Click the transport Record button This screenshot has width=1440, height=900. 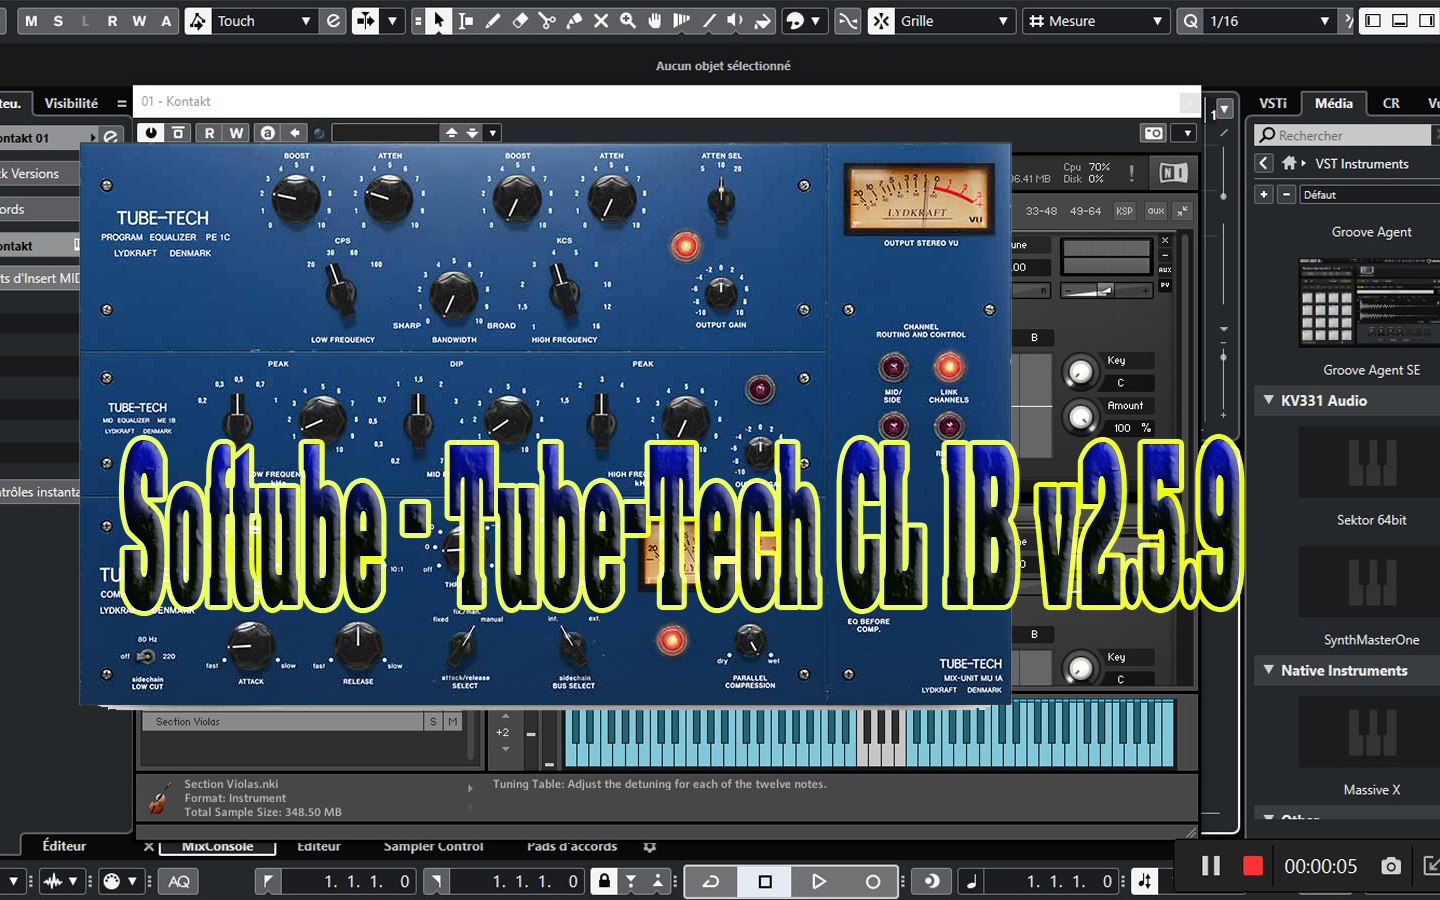[x=873, y=881]
